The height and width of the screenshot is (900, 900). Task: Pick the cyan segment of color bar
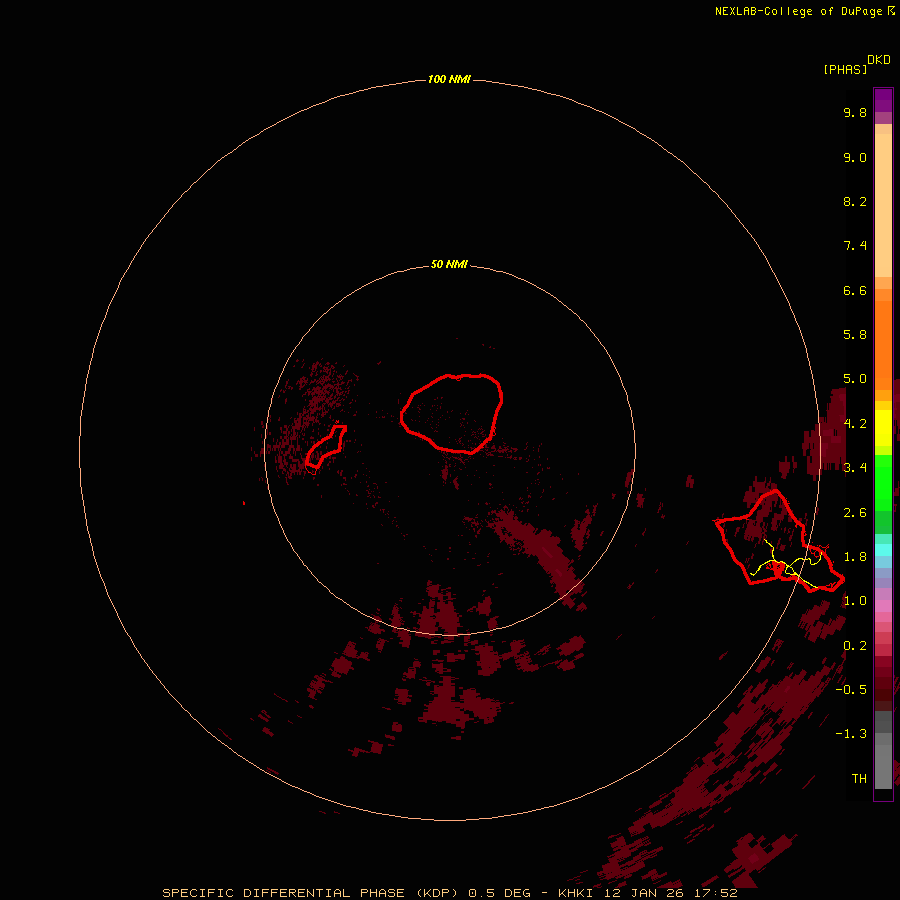(x=883, y=549)
